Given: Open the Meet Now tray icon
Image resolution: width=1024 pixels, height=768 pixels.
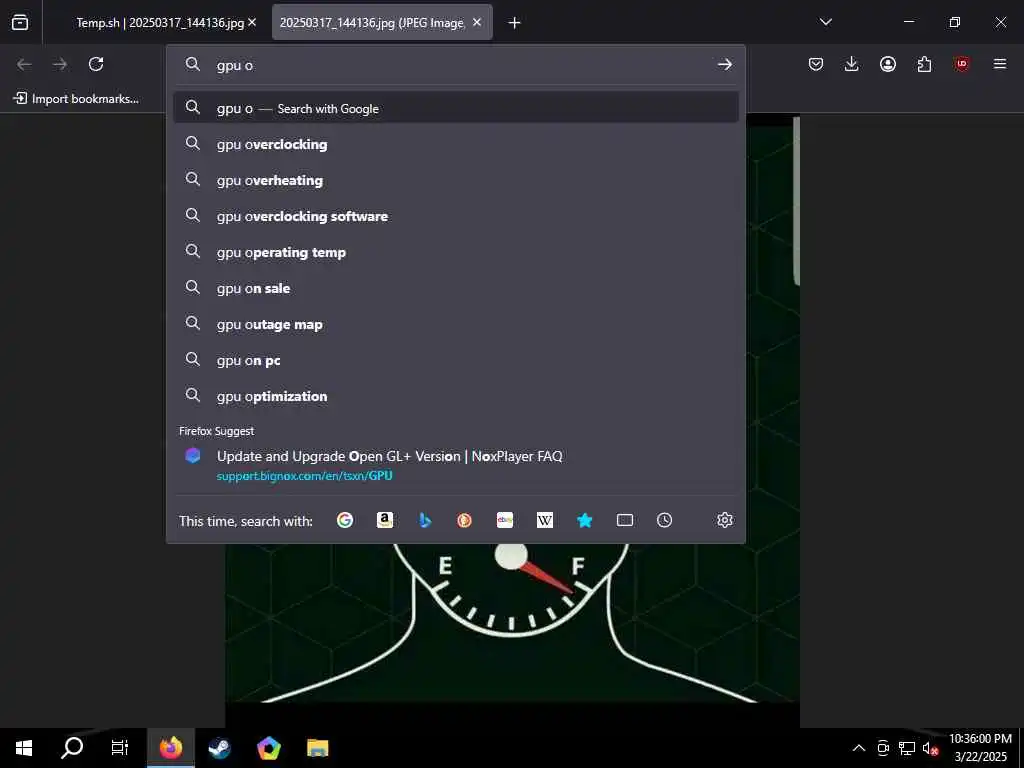Looking at the screenshot, I should click(x=883, y=748).
